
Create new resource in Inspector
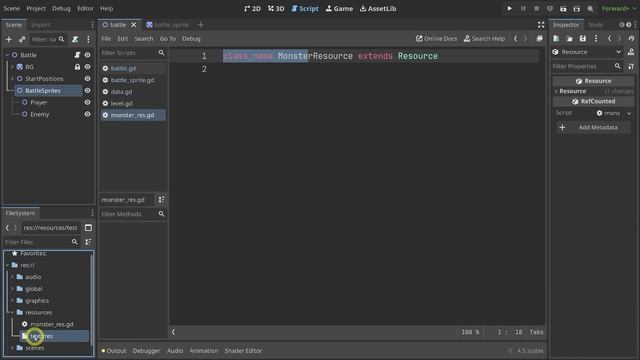556,38
